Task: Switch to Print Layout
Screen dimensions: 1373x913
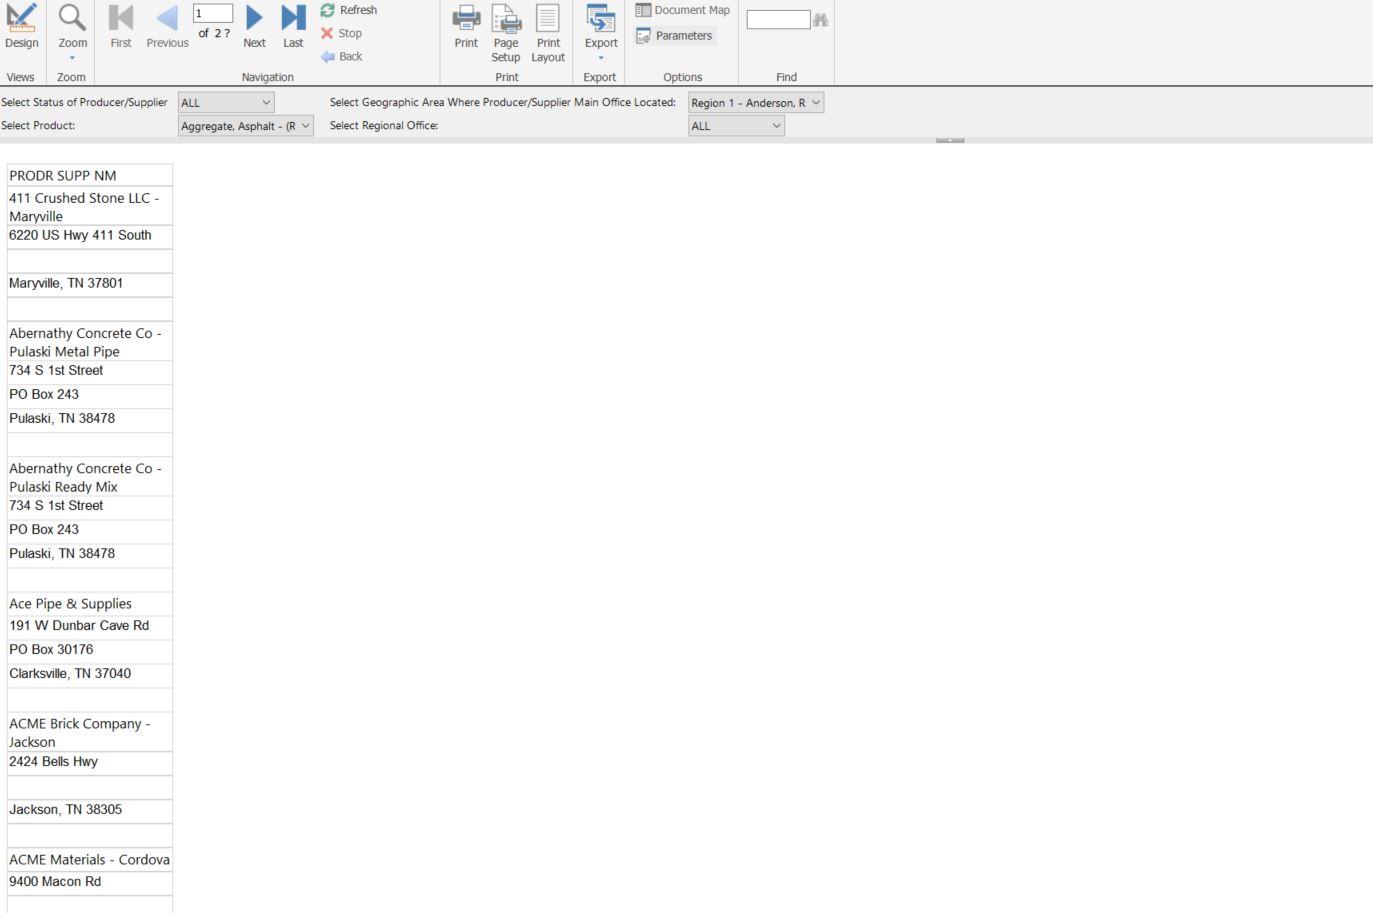Action: tap(548, 33)
